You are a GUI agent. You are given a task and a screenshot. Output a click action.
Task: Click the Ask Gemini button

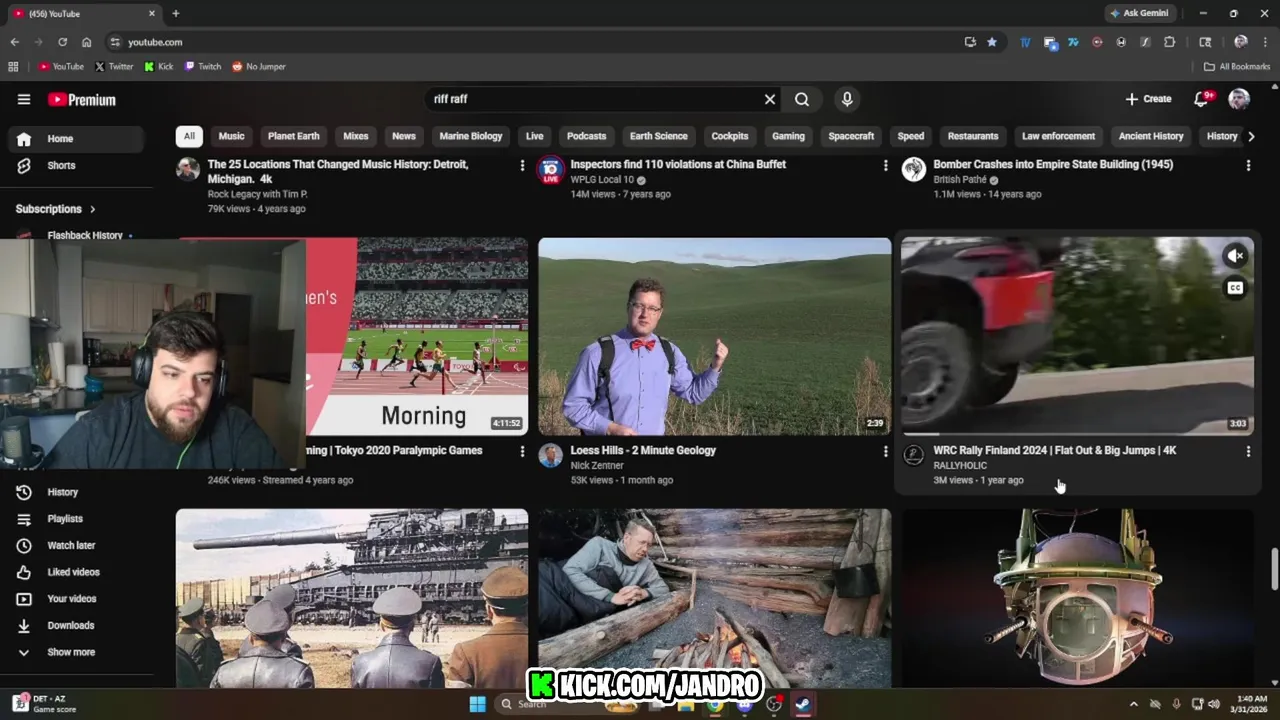(1138, 13)
